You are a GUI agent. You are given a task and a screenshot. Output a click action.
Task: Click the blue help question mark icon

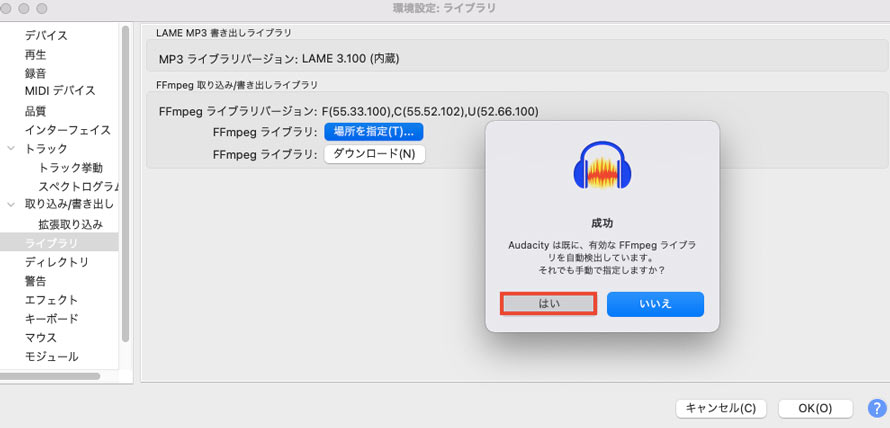point(876,408)
